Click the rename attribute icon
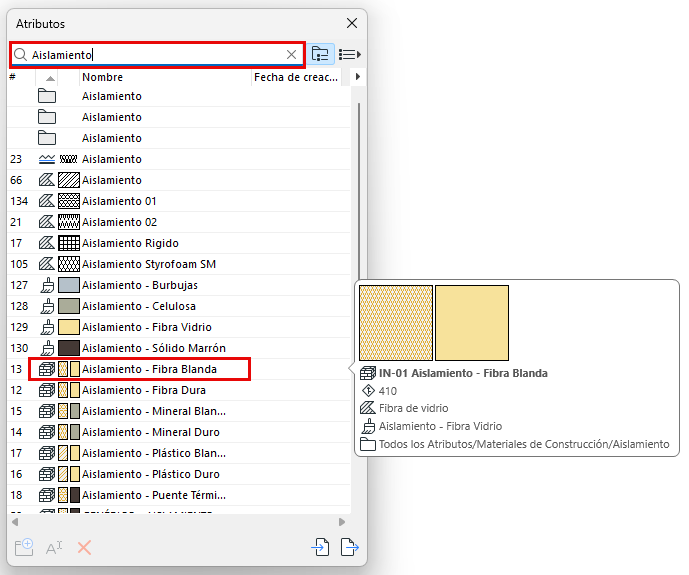The image size is (689, 575). pyautogui.click(x=54, y=548)
